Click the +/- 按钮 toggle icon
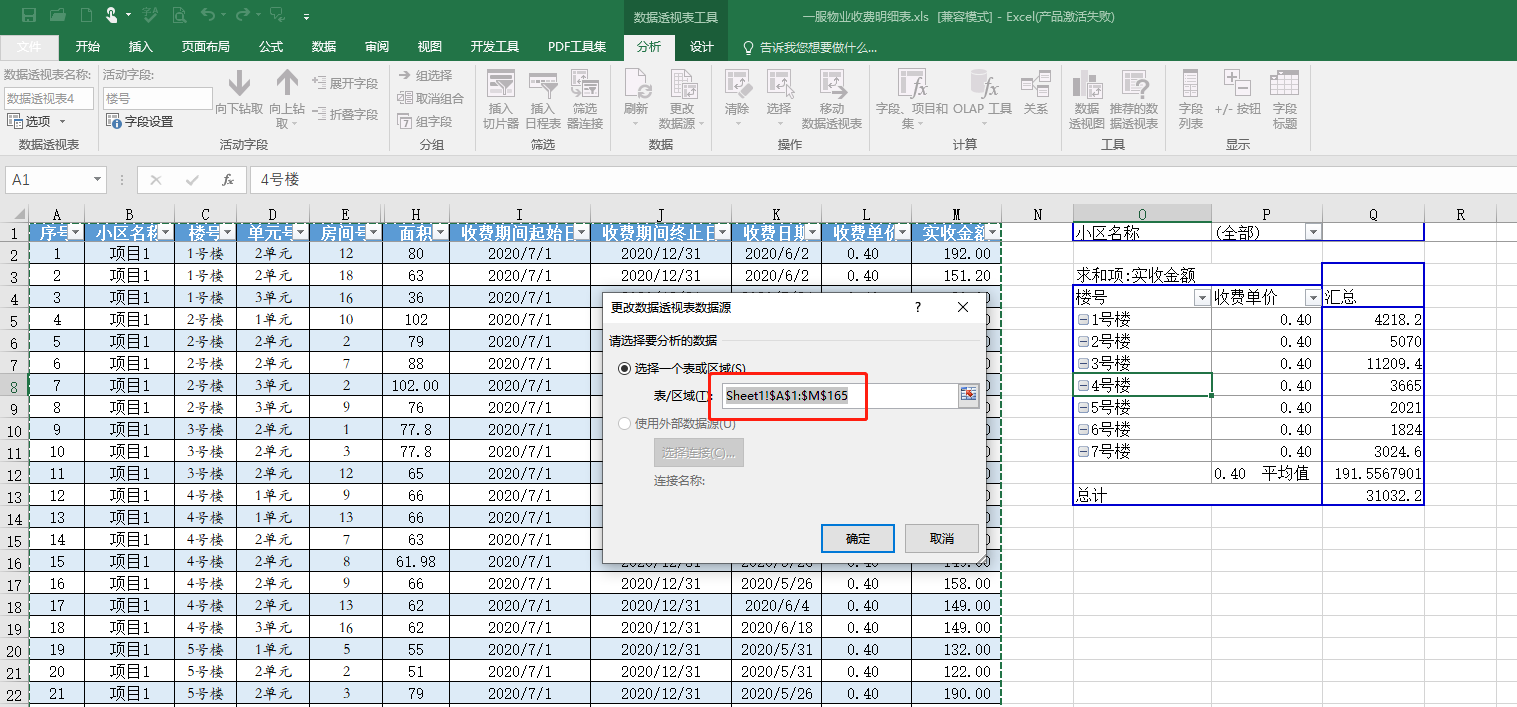 1237,83
